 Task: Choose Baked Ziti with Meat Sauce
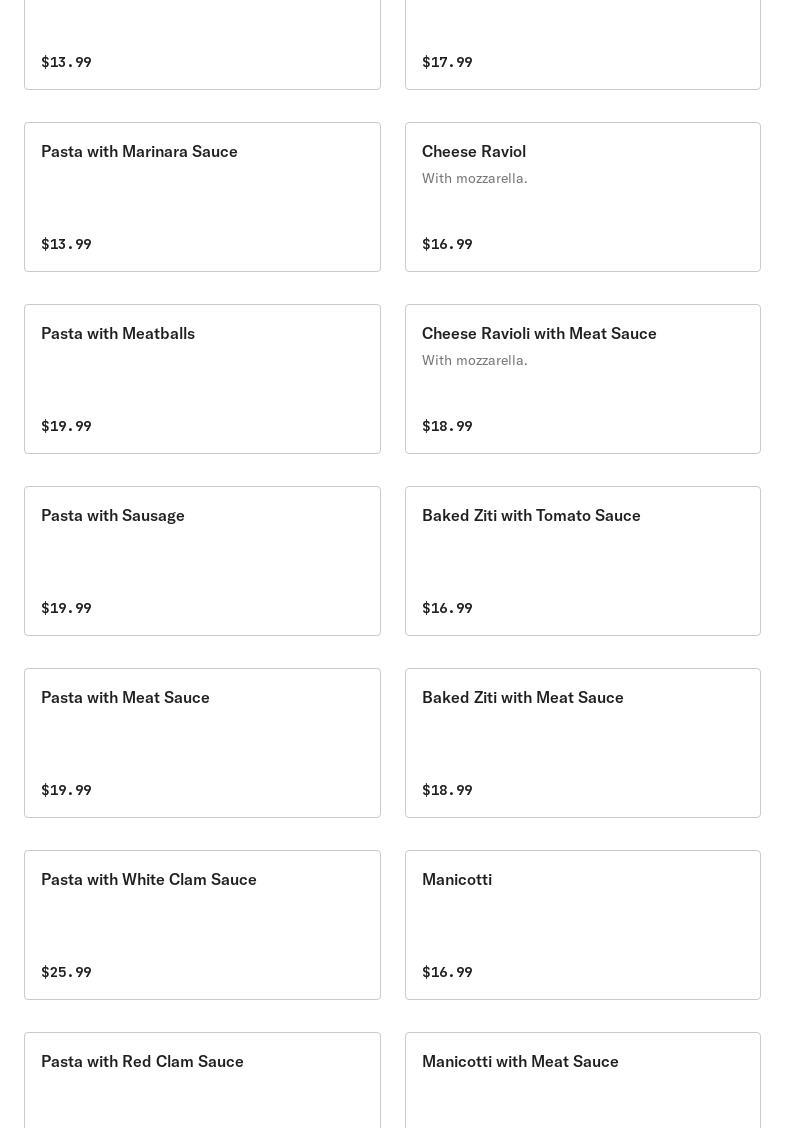click(582, 742)
